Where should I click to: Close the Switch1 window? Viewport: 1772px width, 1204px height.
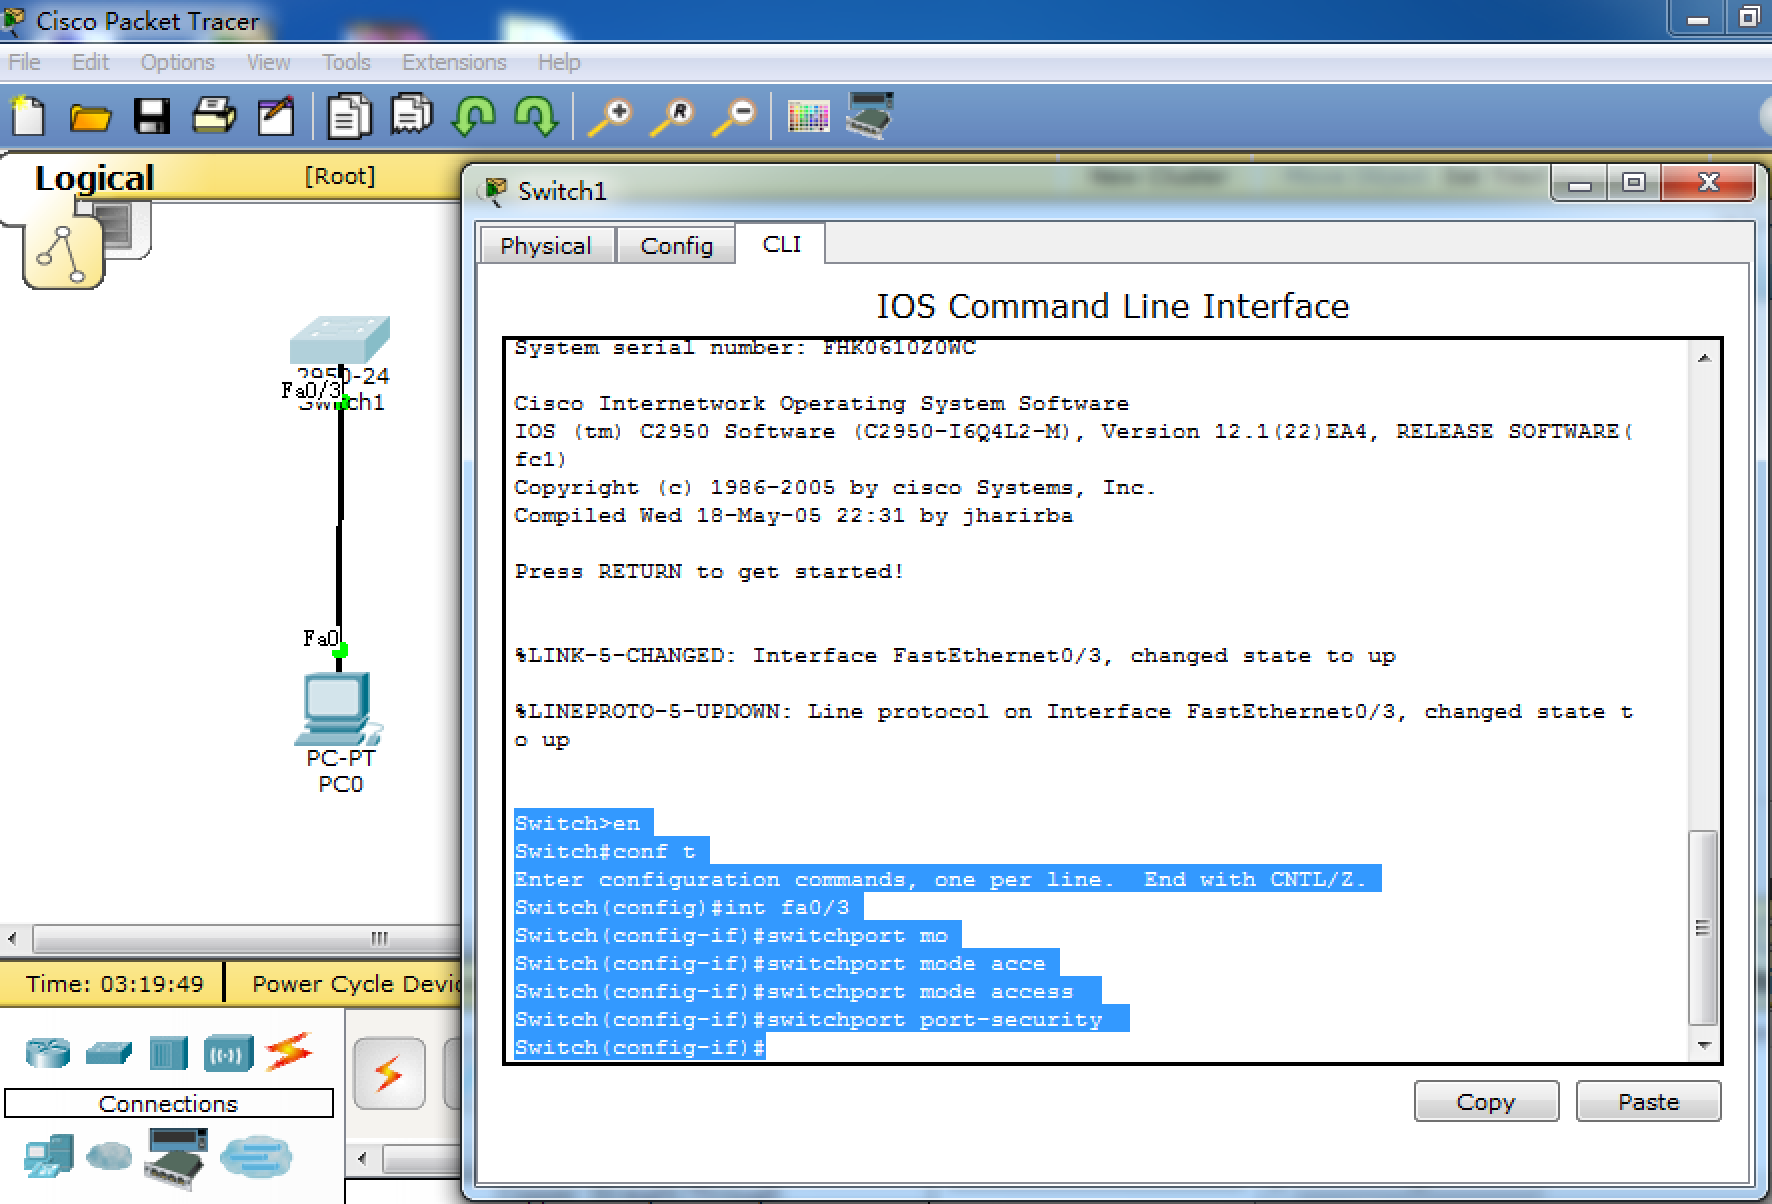coord(1708,184)
